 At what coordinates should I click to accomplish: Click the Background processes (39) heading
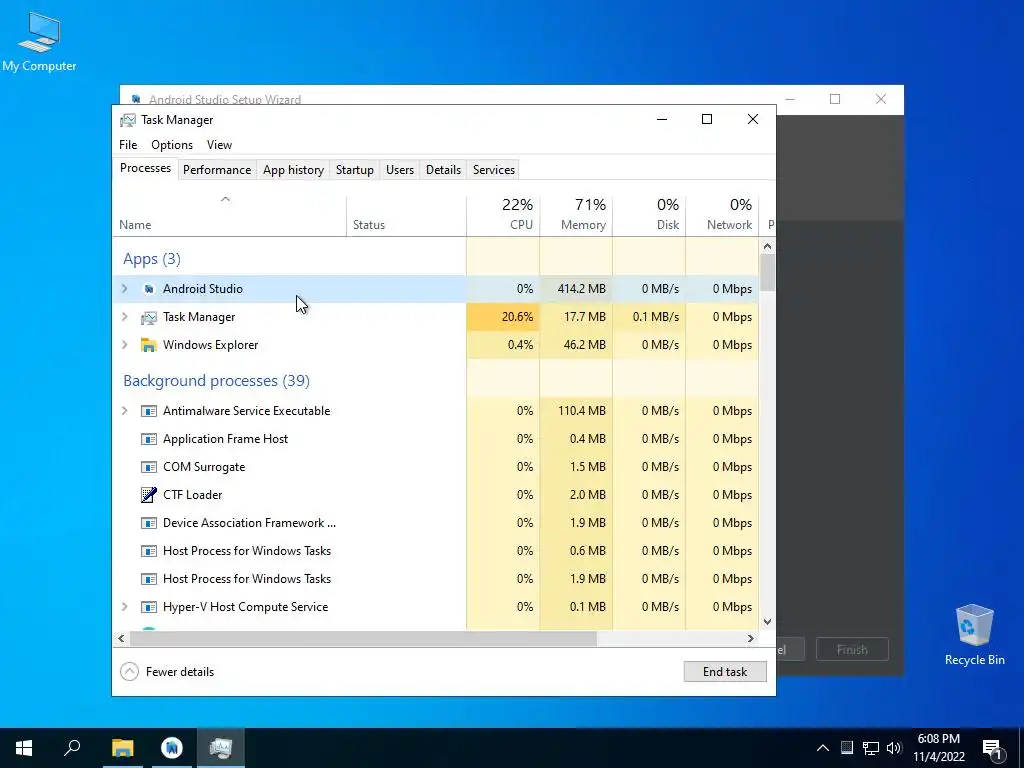(x=216, y=381)
